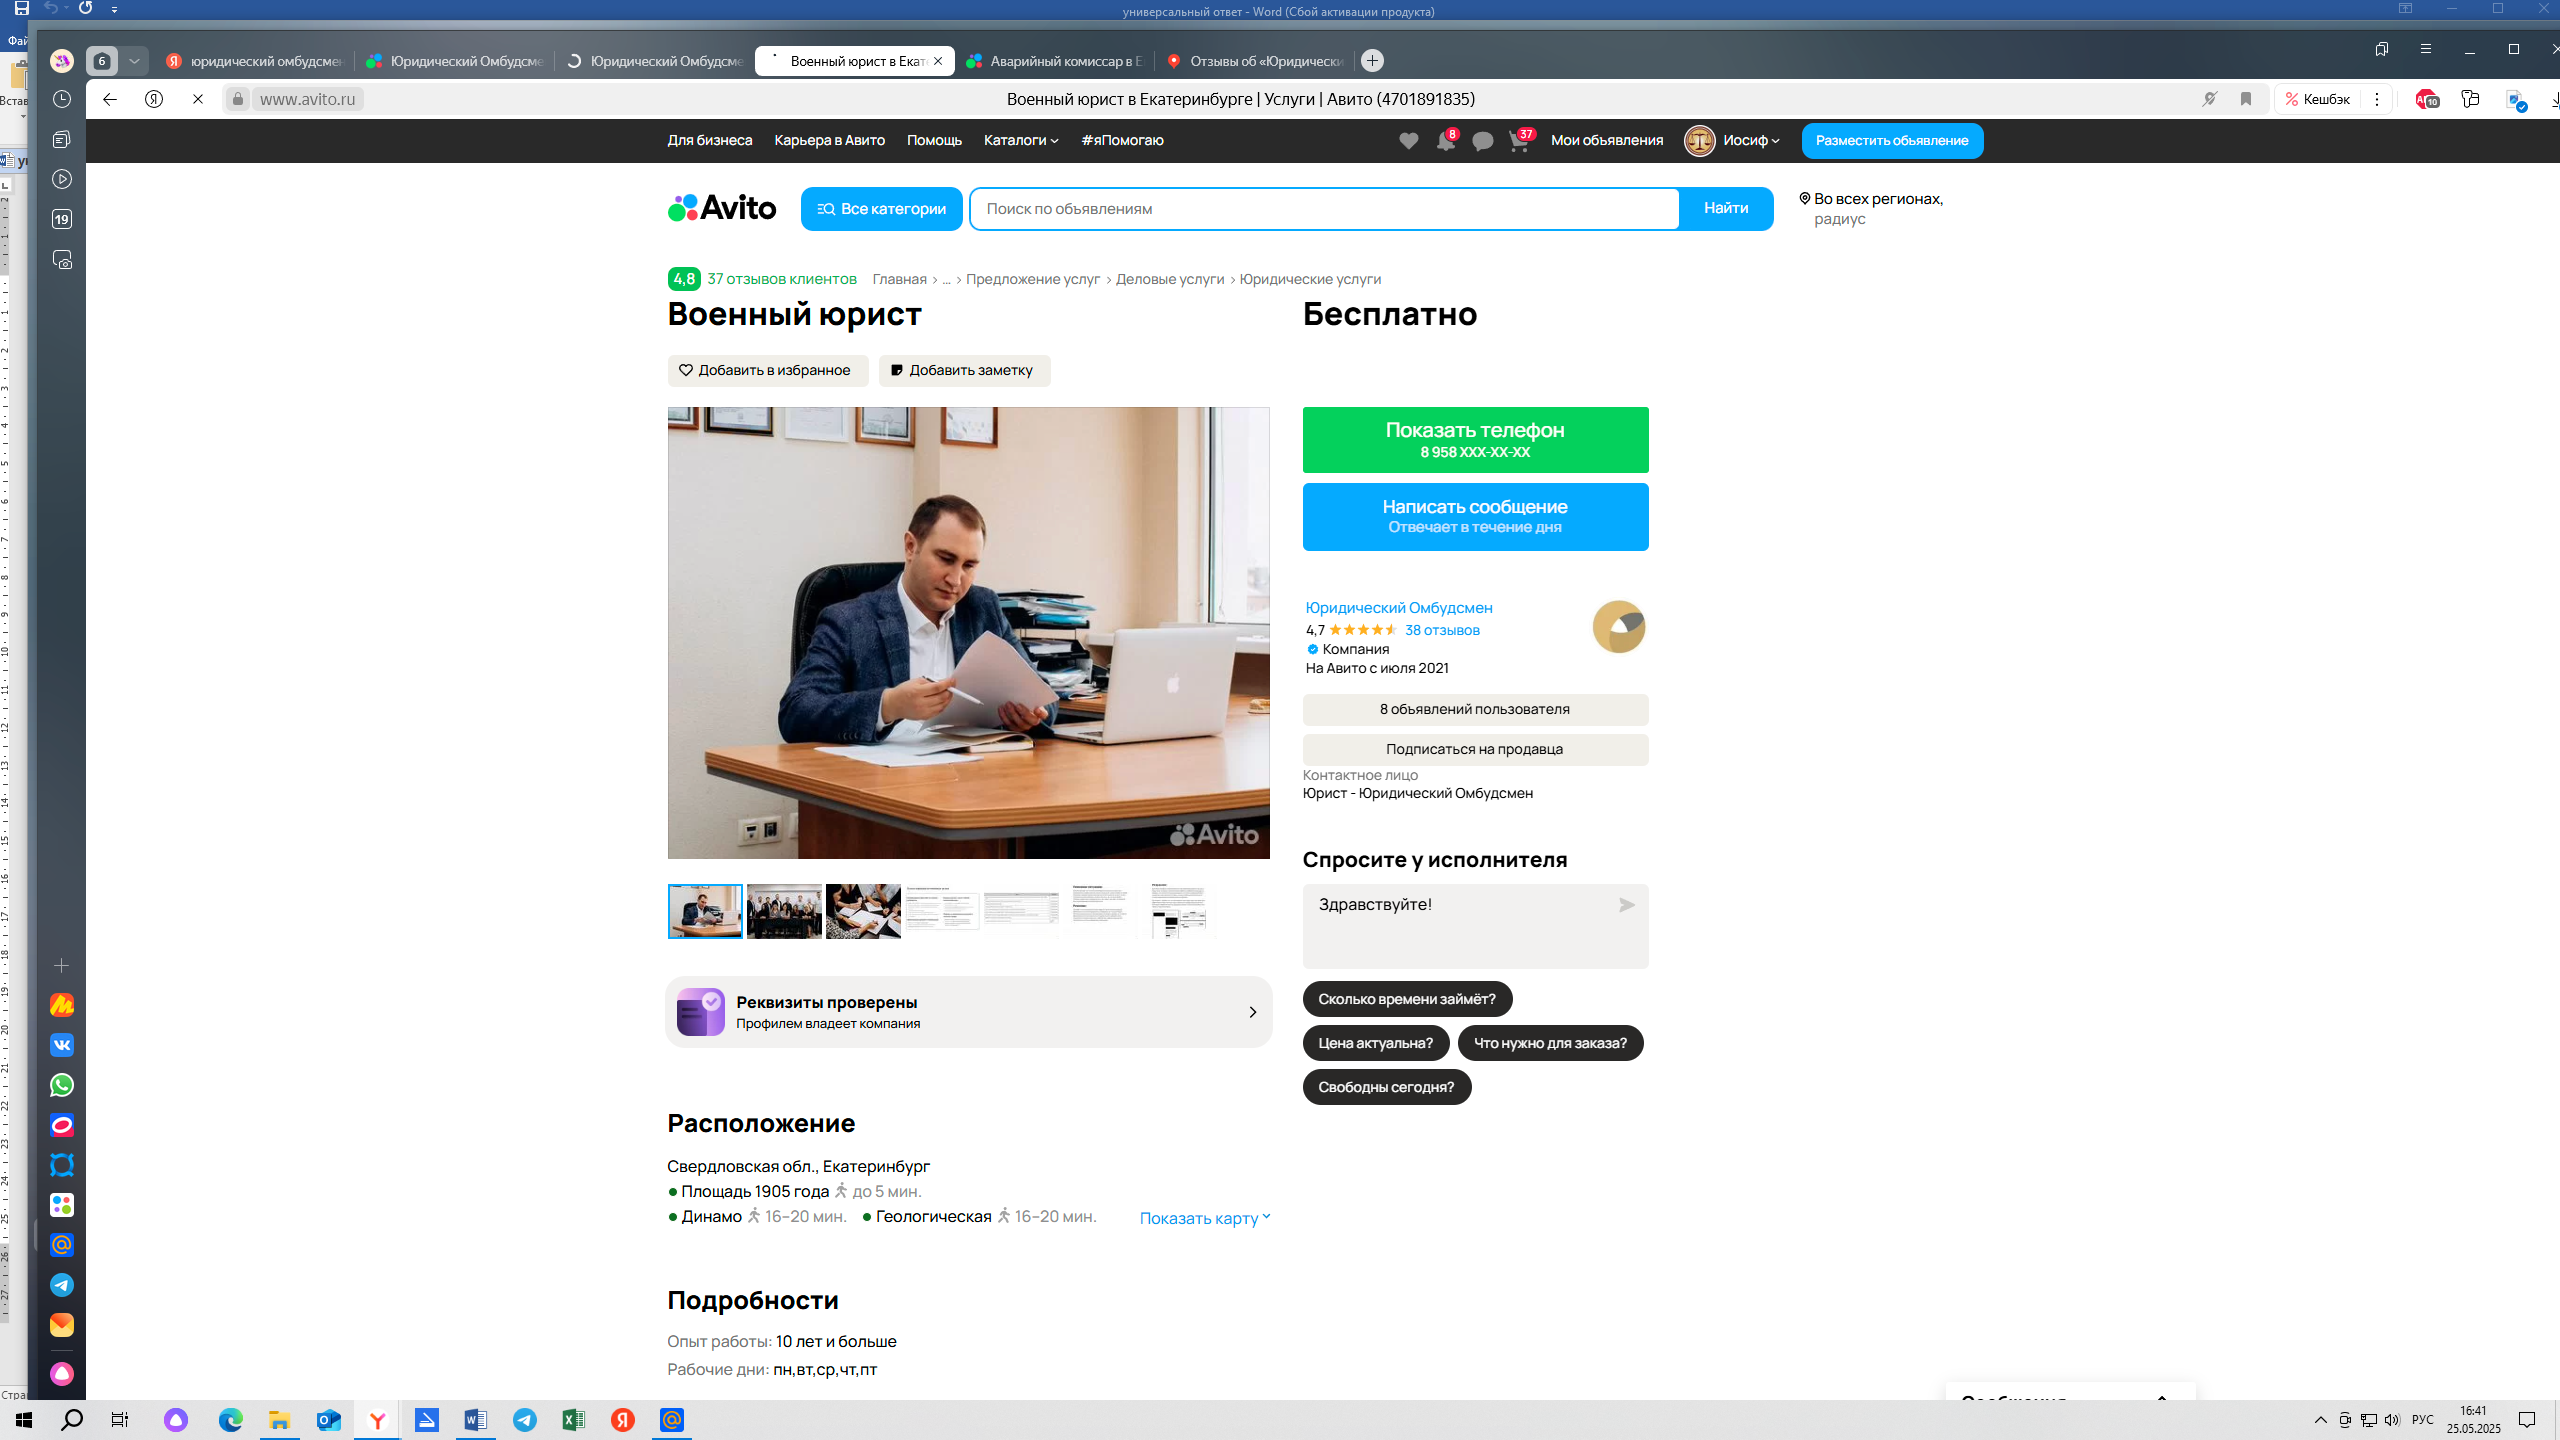The image size is (2560, 1440).
Task: Expand Показать карту
Action: pyautogui.click(x=1205, y=1218)
